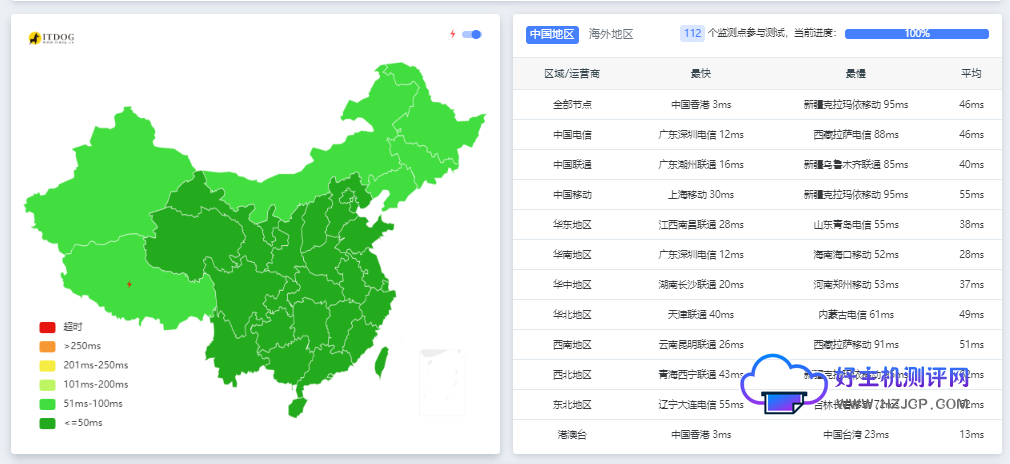Click the orange >250ms legend swatch
The width and height of the screenshot is (1010, 464).
click(x=47, y=346)
